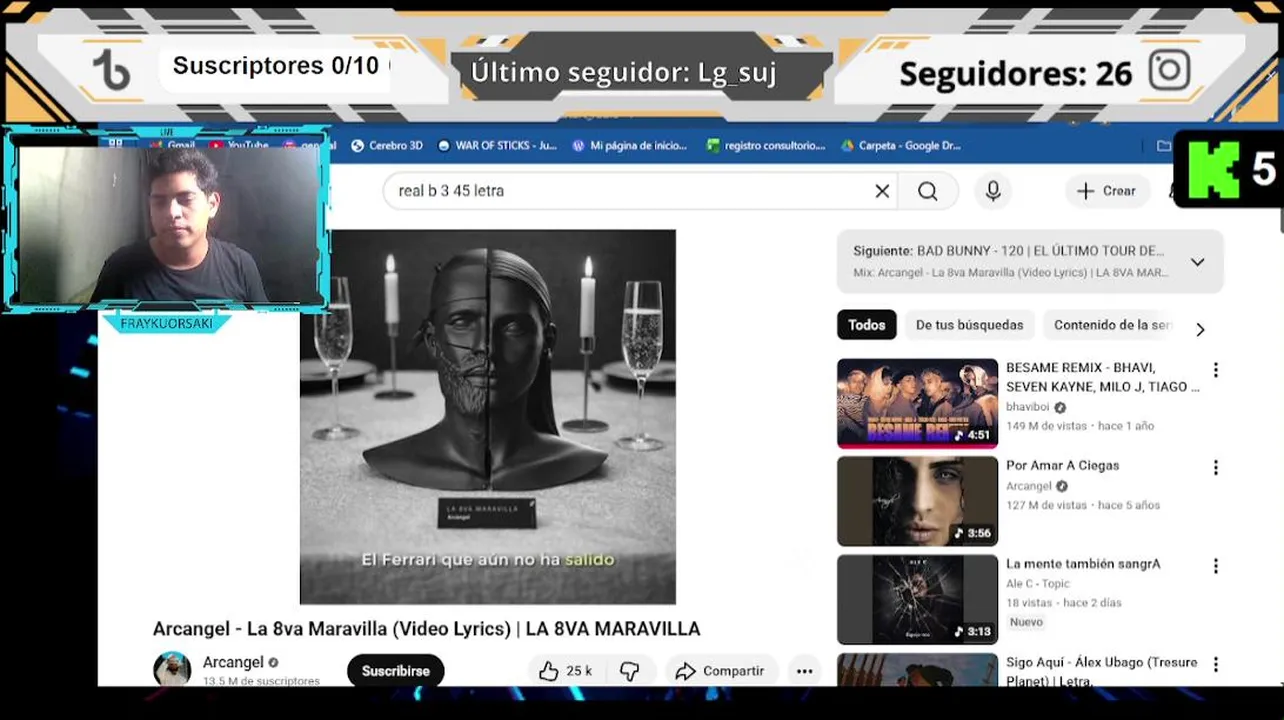Click video title 'Arcangel - La 8va Maravilla'
Image resolution: width=1284 pixels, height=720 pixels.
tap(426, 629)
